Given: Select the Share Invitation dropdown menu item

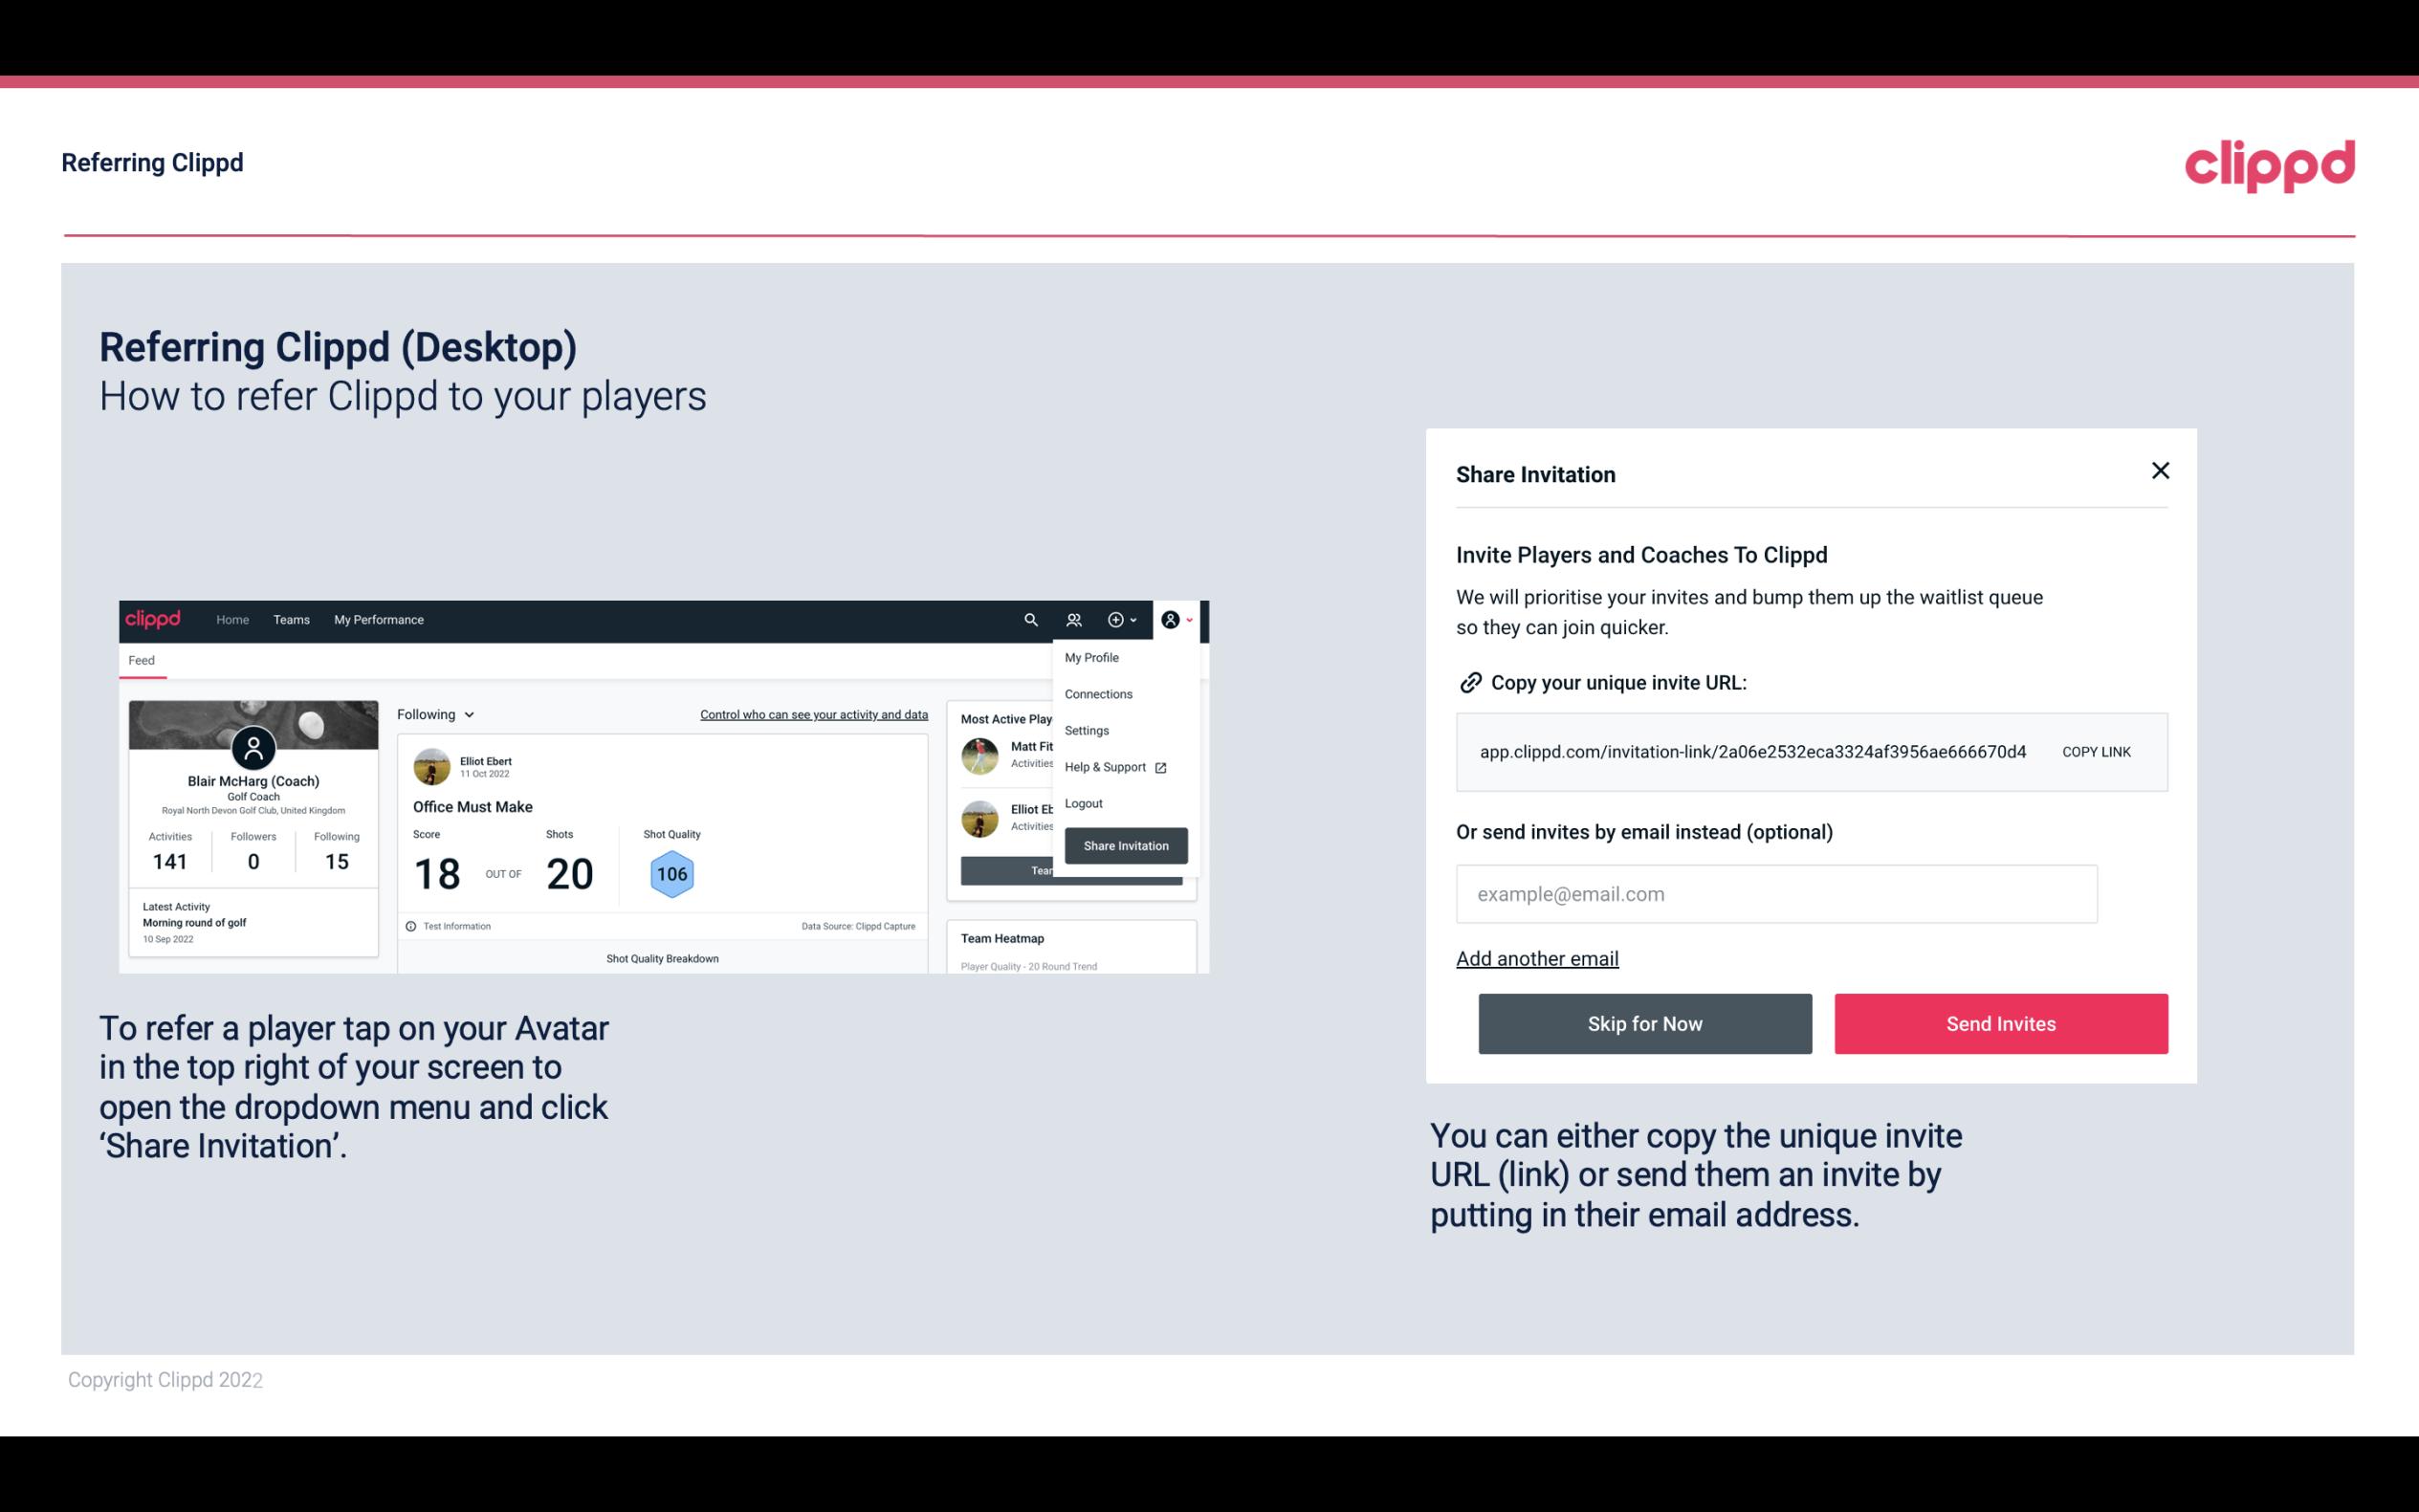Looking at the screenshot, I should (1125, 844).
